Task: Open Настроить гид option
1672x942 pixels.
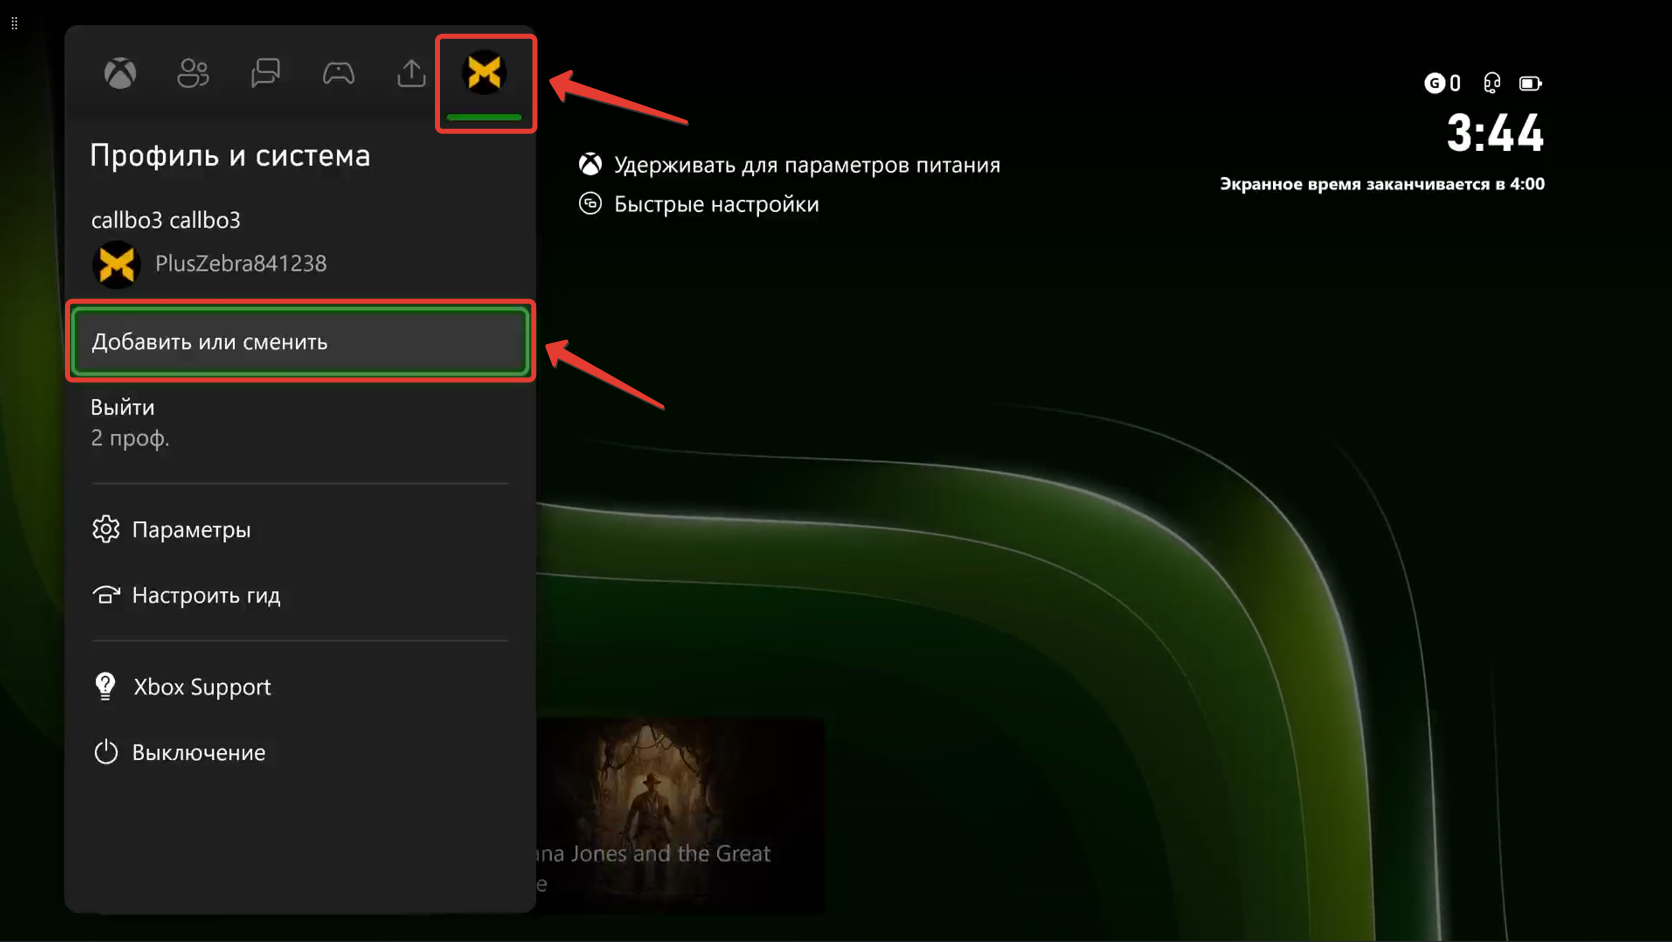Action: 206,595
